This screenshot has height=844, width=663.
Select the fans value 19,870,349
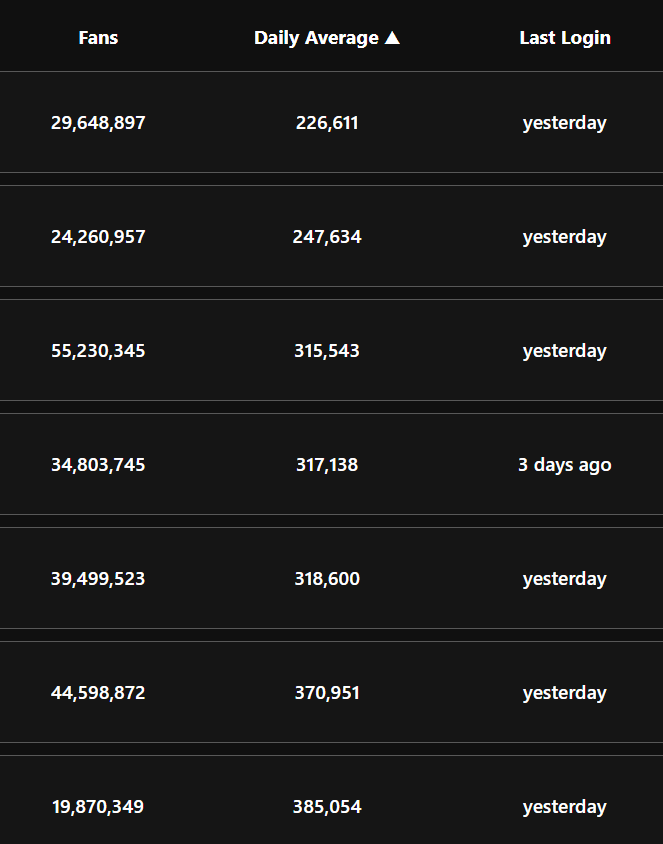98,807
